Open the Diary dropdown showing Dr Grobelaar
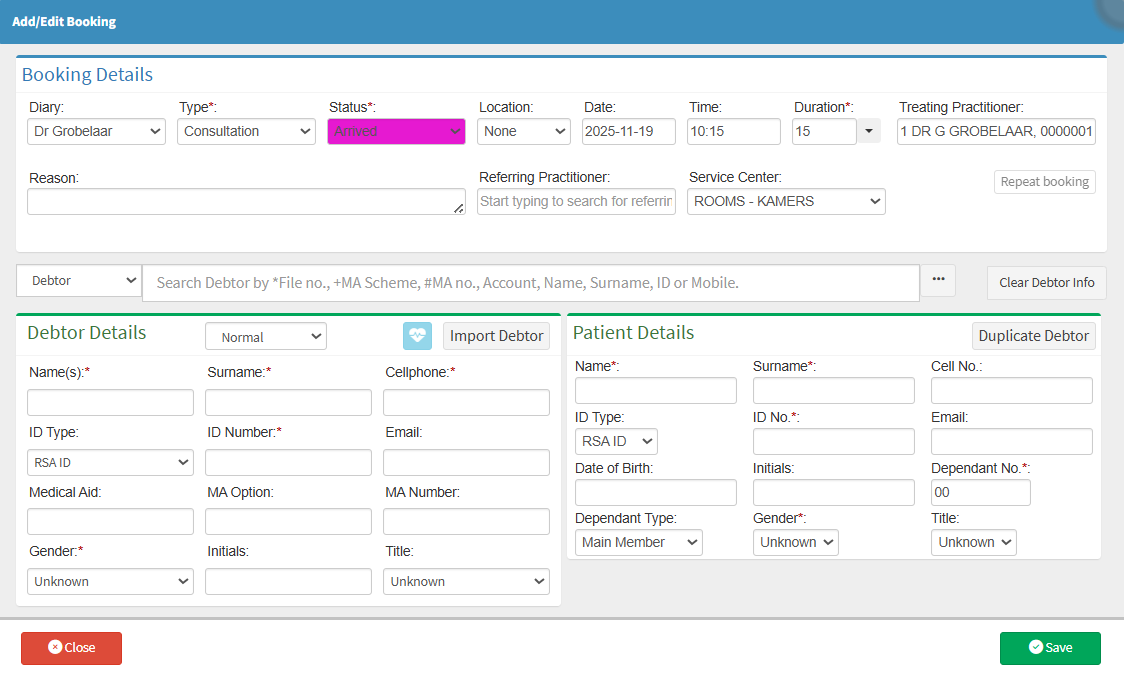Viewport: 1124px width, 676px height. tap(96, 131)
